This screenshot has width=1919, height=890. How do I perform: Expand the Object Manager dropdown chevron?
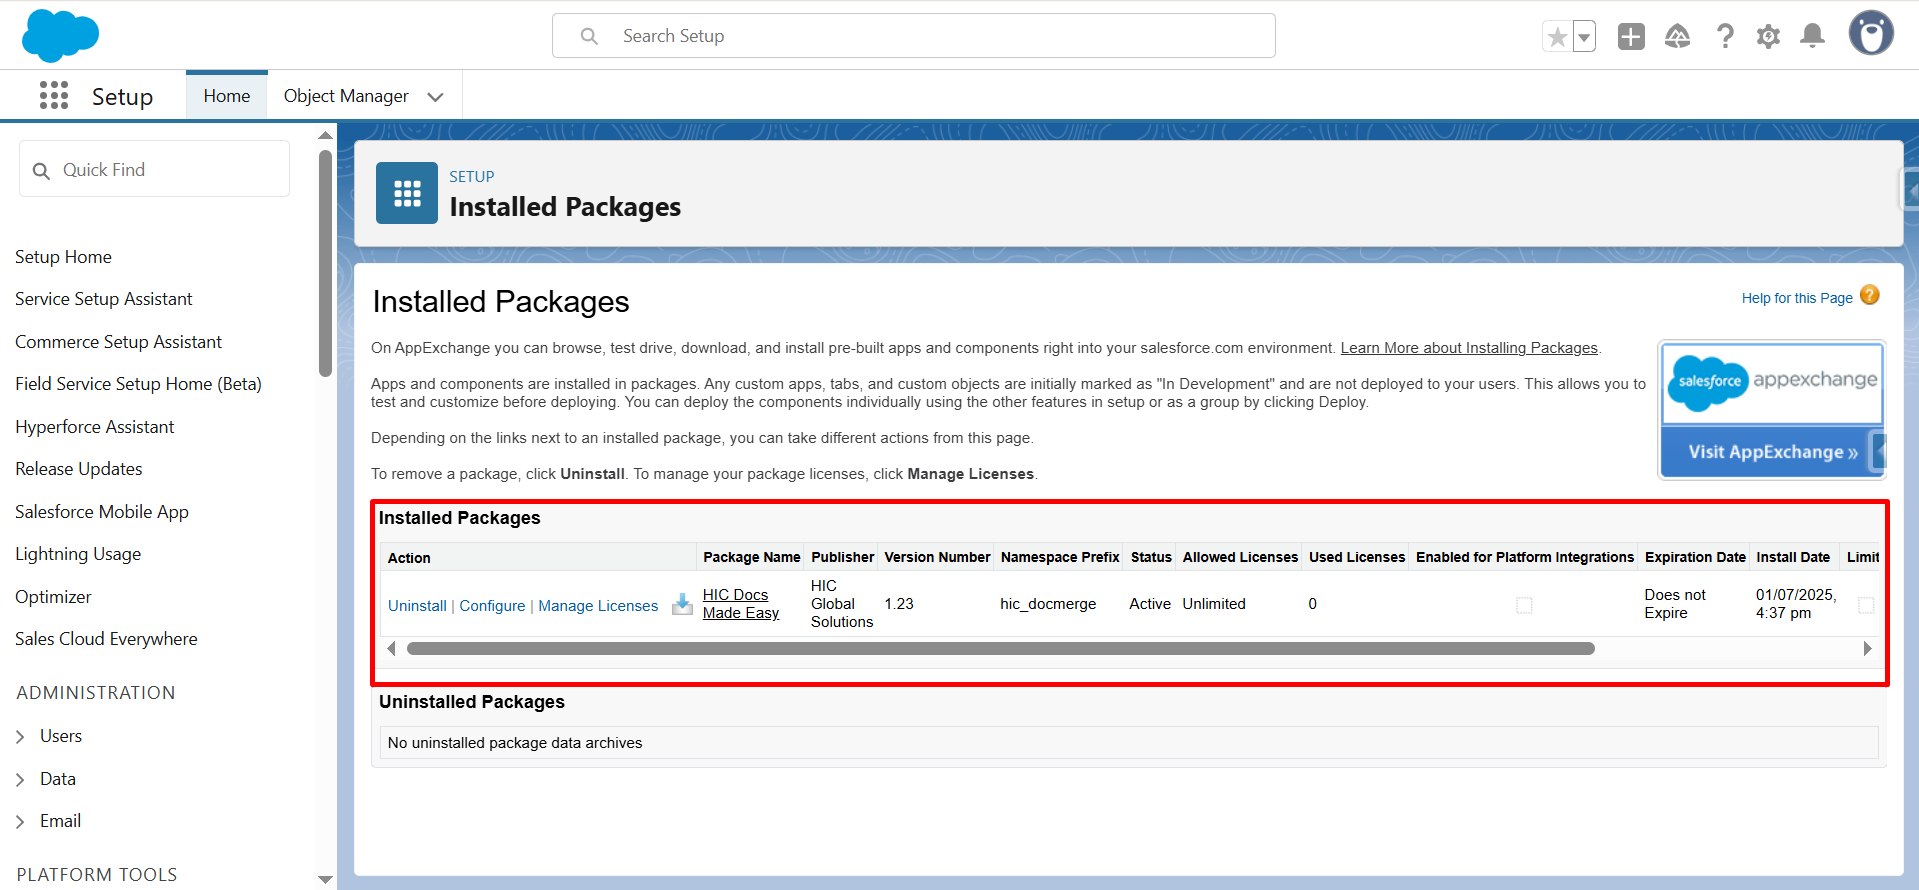click(x=435, y=97)
